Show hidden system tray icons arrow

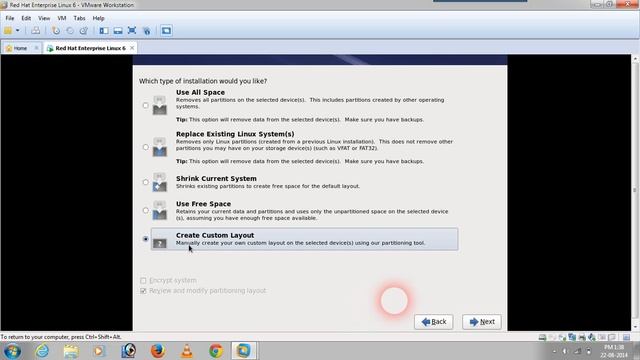(554, 351)
